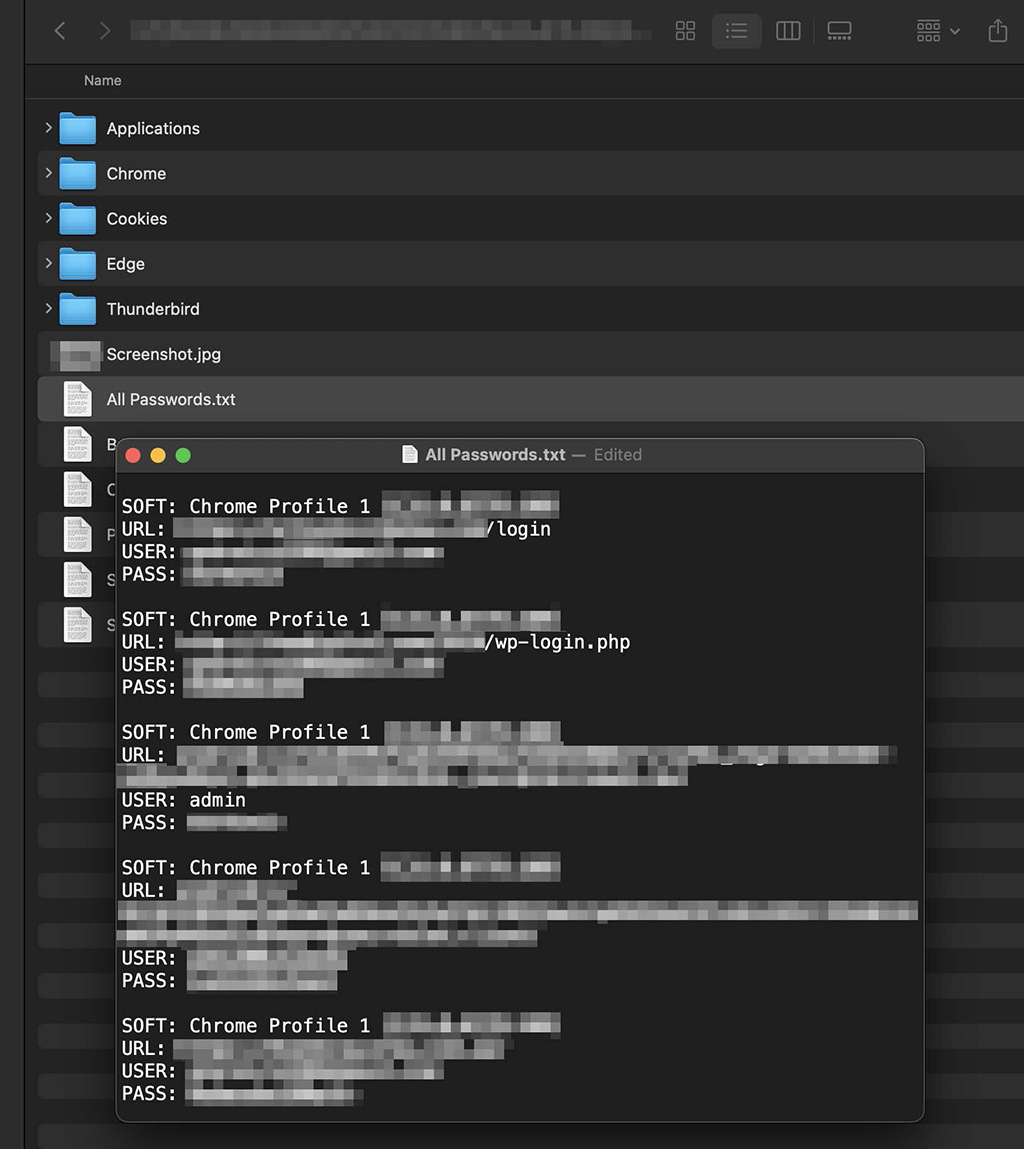Click the Thunderbird folder icon
1024x1149 pixels.
point(77,309)
